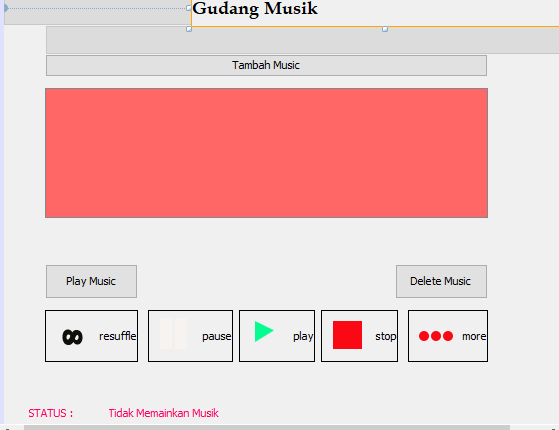This screenshot has height=430, width=559.
Task: Click the red square stop button
Action: [x=359, y=336]
